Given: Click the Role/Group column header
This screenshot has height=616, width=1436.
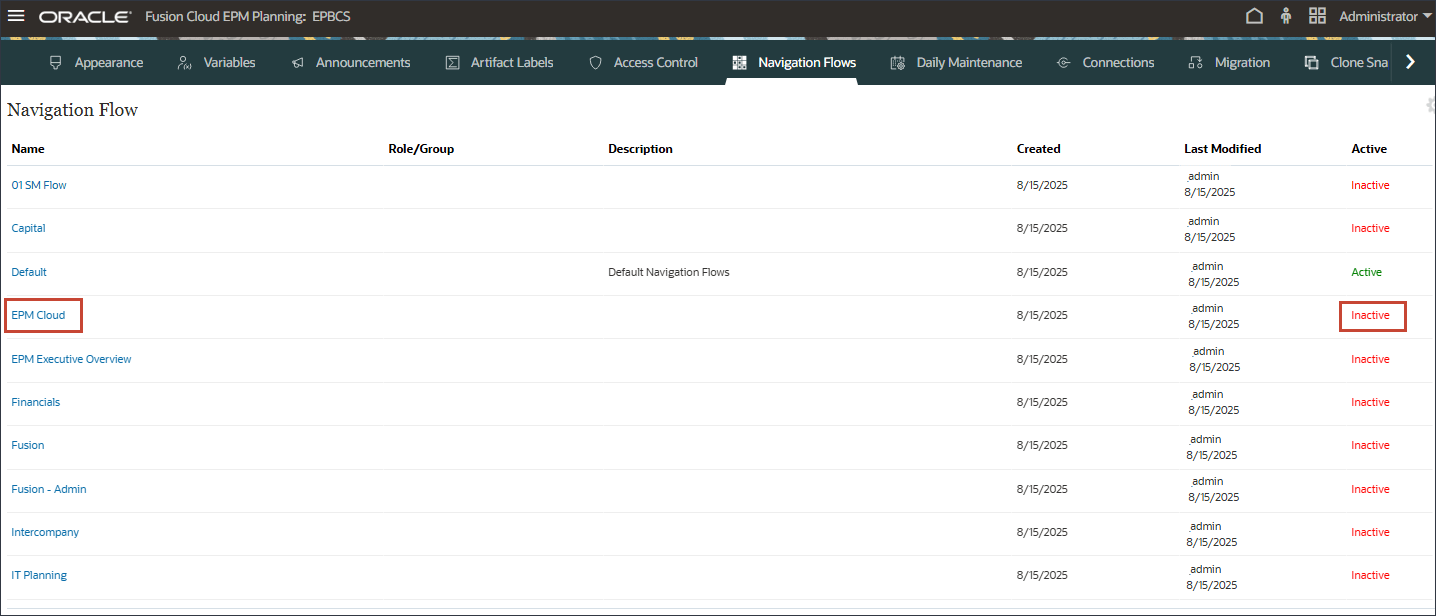Looking at the screenshot, I should [x=421, y=149].
